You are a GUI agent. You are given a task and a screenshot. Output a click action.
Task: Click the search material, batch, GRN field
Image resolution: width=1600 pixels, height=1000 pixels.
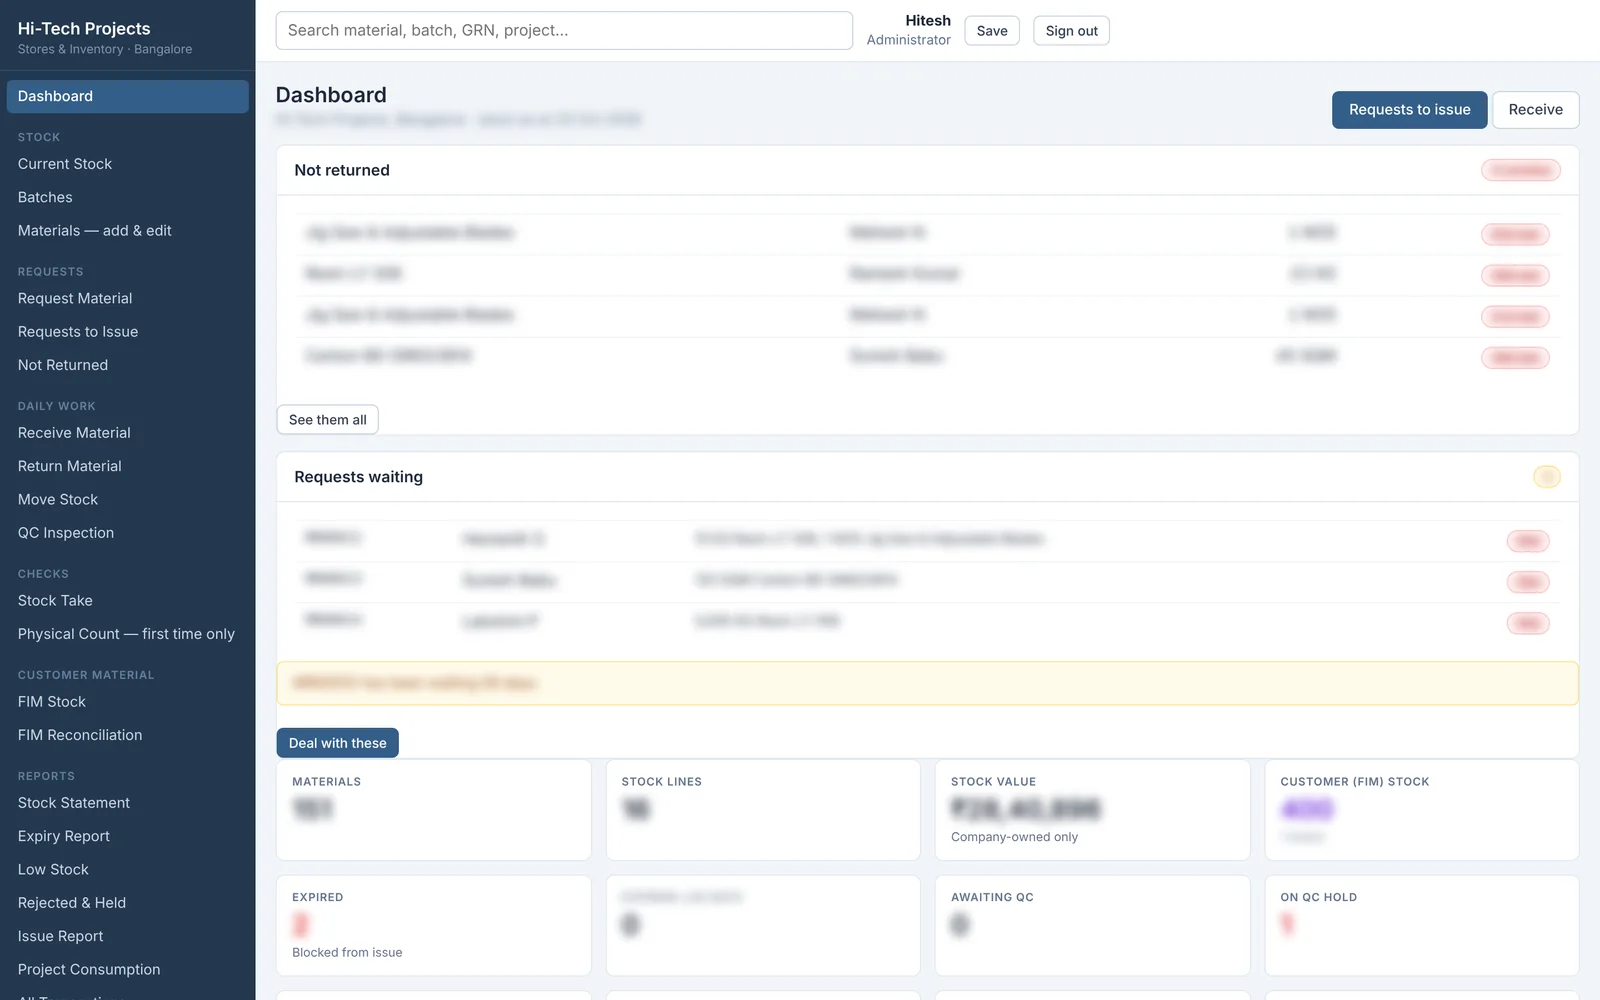564,31
